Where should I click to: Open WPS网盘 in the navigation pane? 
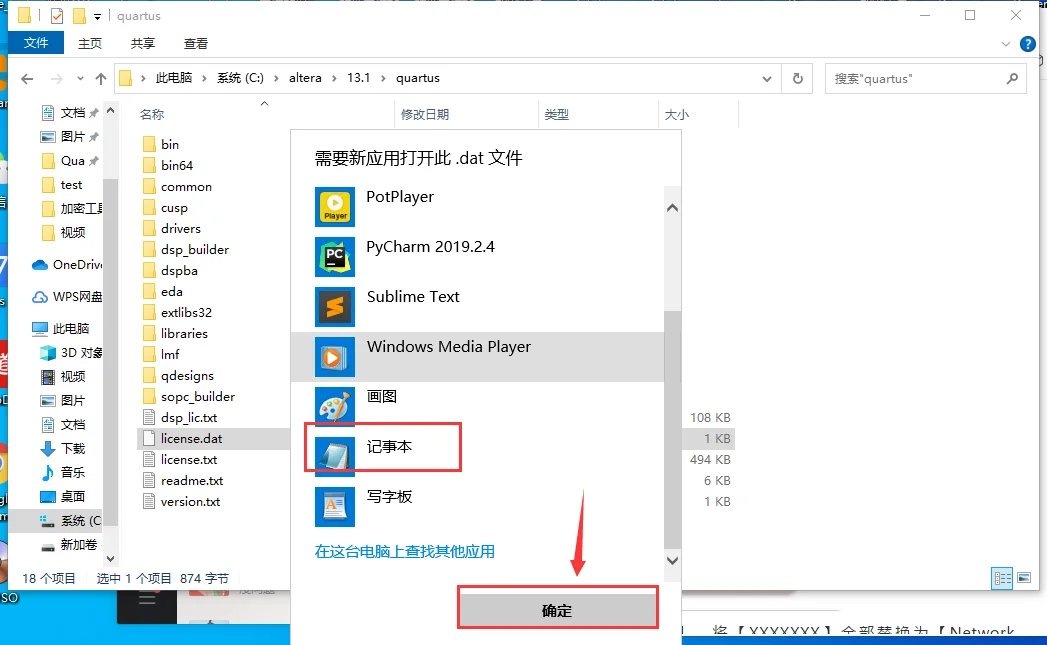[x=67, y=296]
